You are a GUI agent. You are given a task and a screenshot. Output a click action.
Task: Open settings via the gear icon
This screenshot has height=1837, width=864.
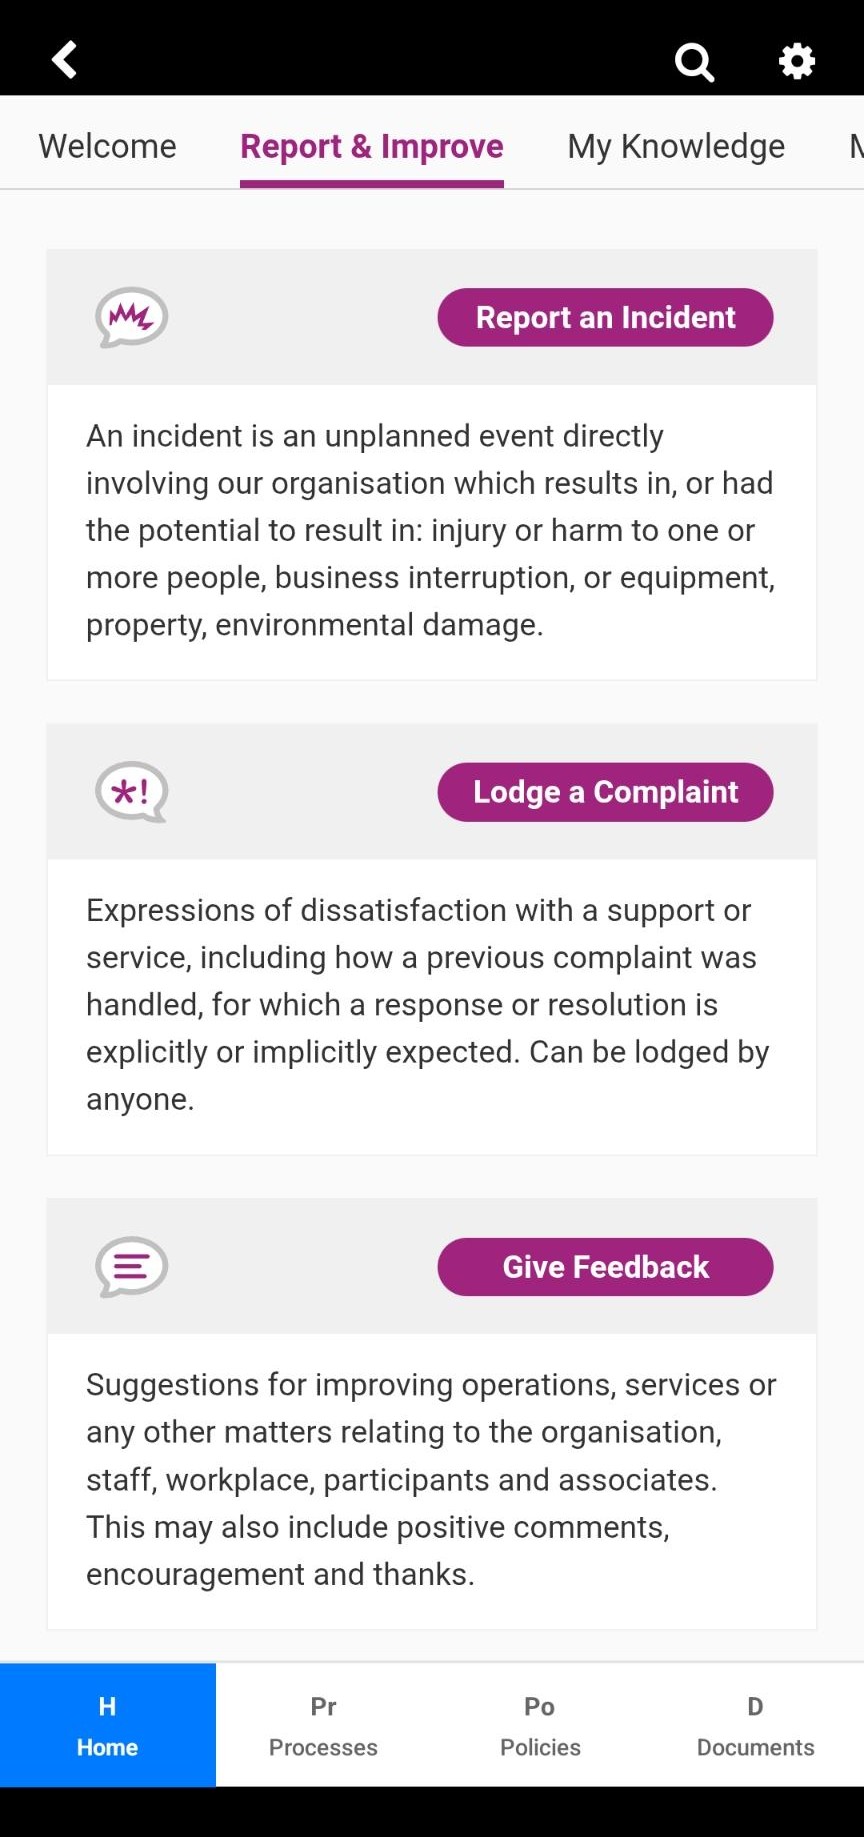pos(797,61)
